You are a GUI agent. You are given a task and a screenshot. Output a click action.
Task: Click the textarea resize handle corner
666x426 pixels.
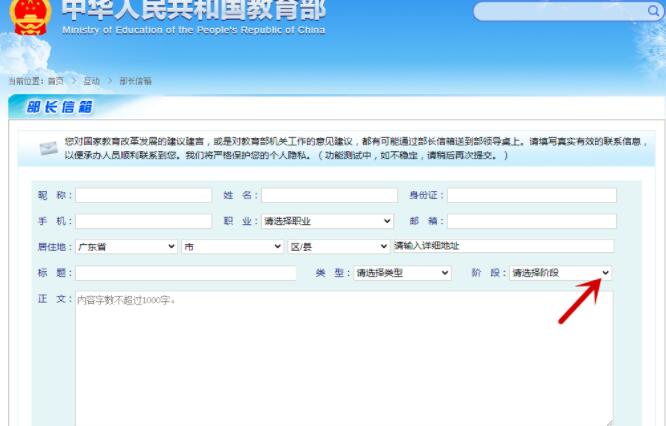(609, 421)
